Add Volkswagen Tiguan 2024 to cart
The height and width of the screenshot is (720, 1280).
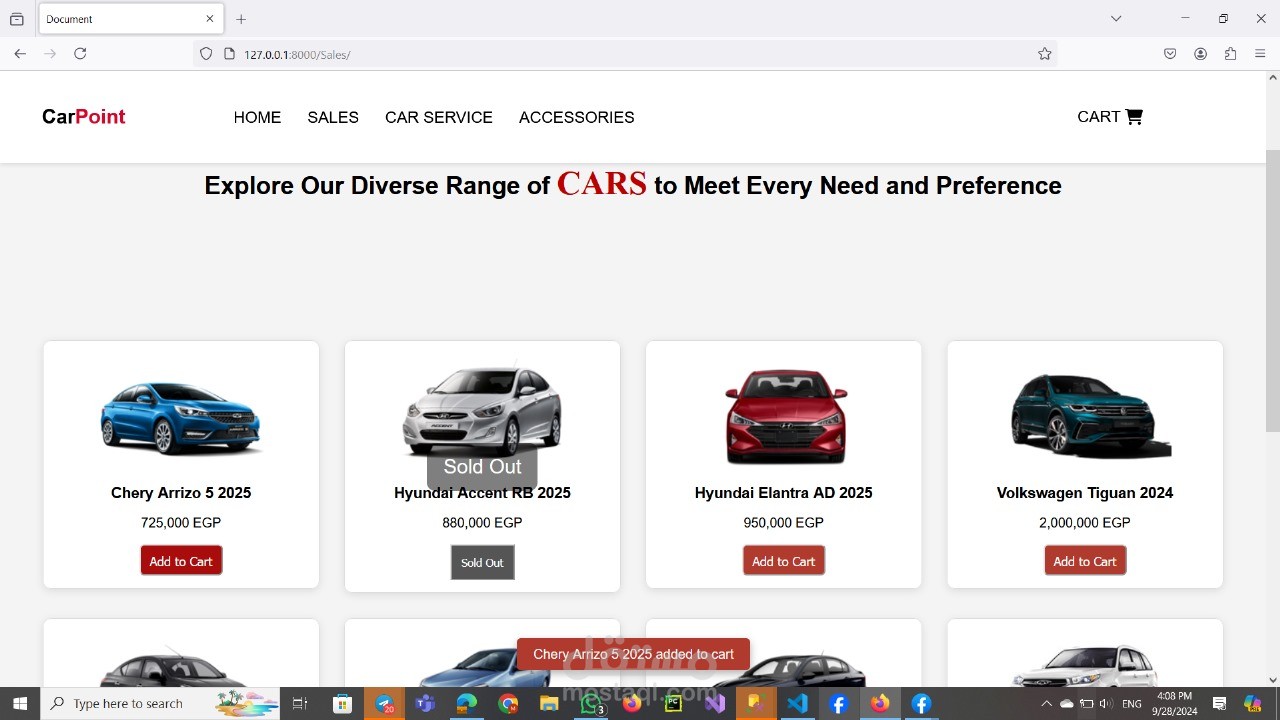(x=1085, y=561)
